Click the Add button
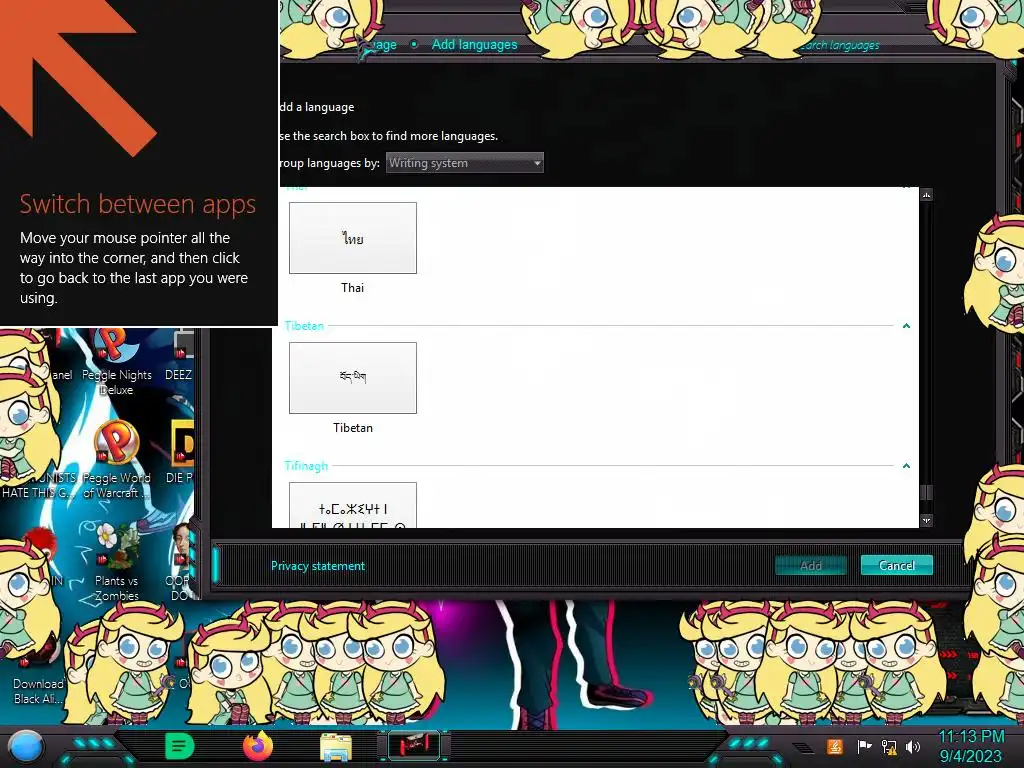Image resolution: width=1024 pixels, height=768 pixels. [x=810, y=566]
